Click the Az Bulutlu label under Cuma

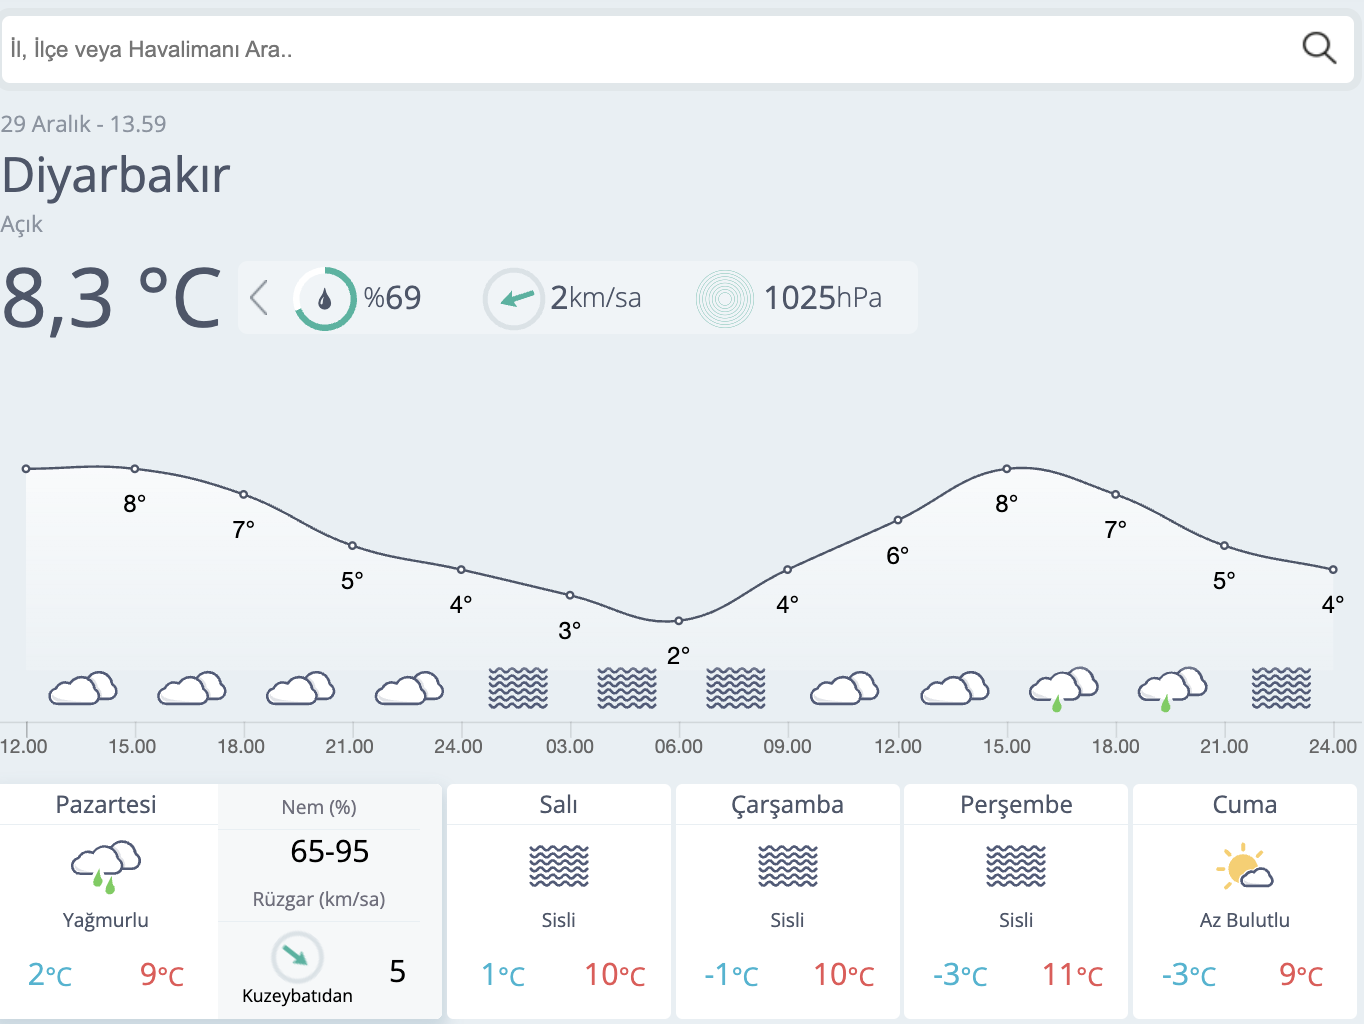1245,920
